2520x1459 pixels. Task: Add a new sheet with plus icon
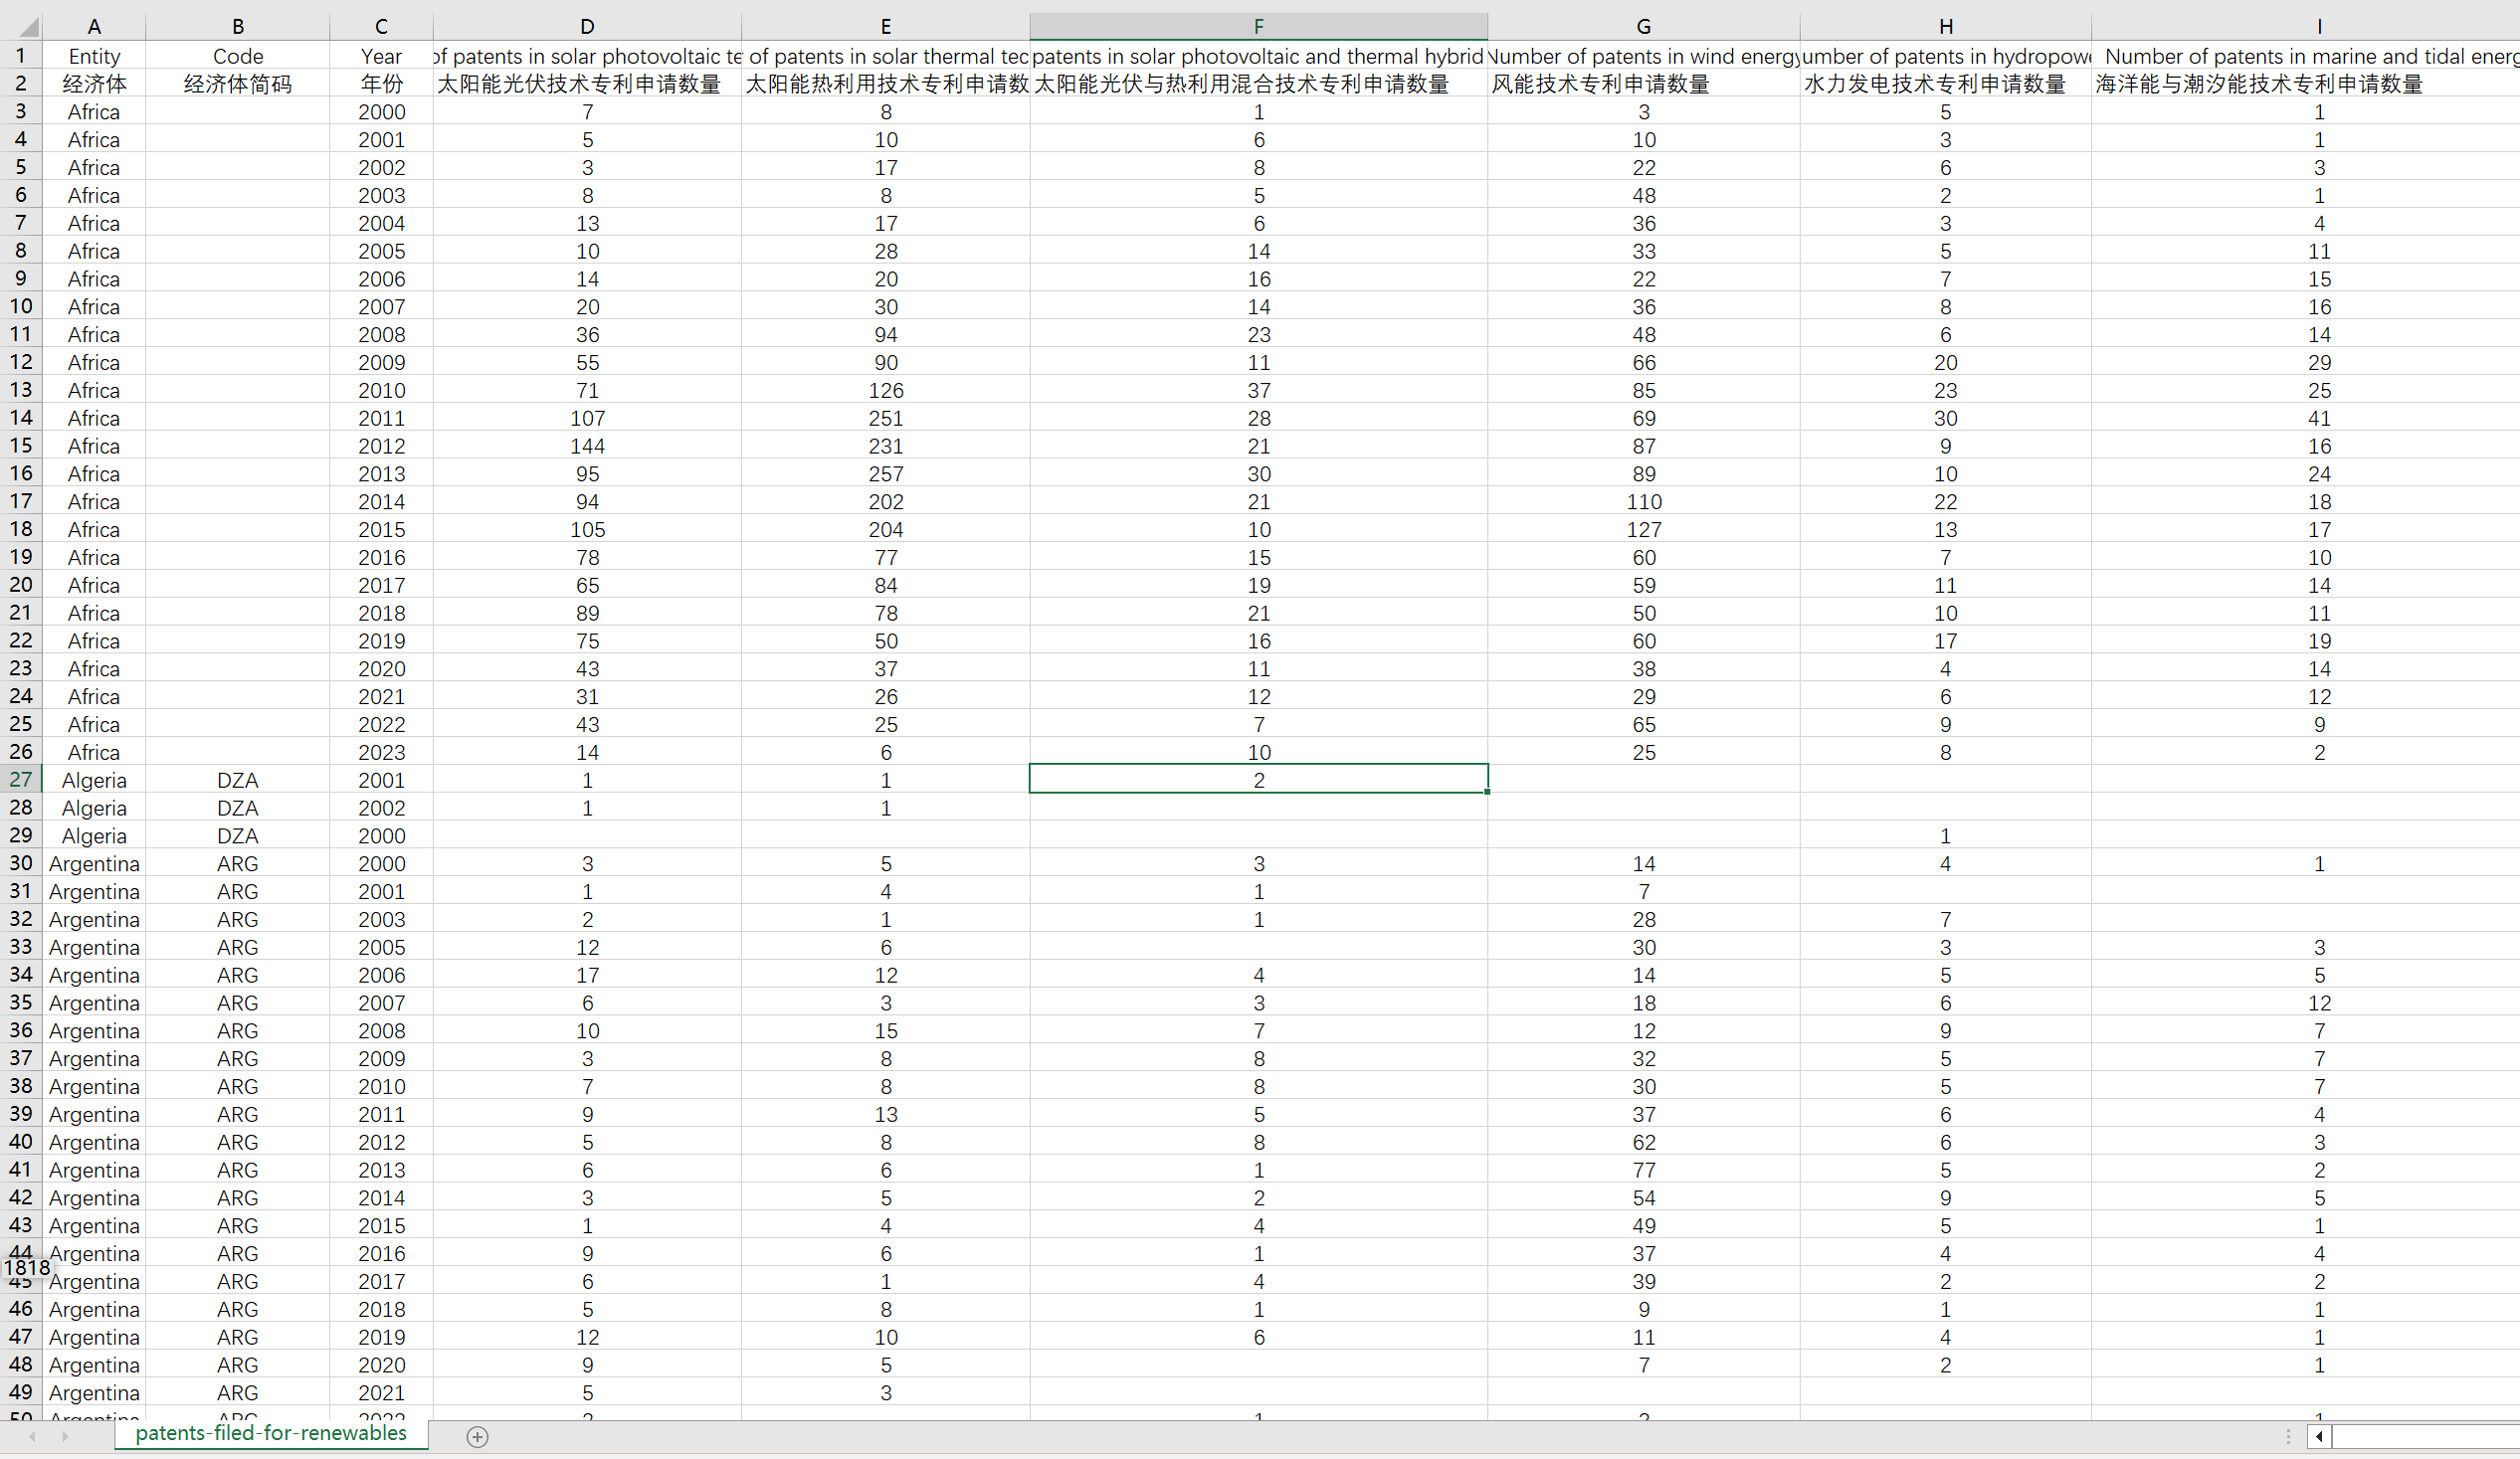pos(477,1437)
